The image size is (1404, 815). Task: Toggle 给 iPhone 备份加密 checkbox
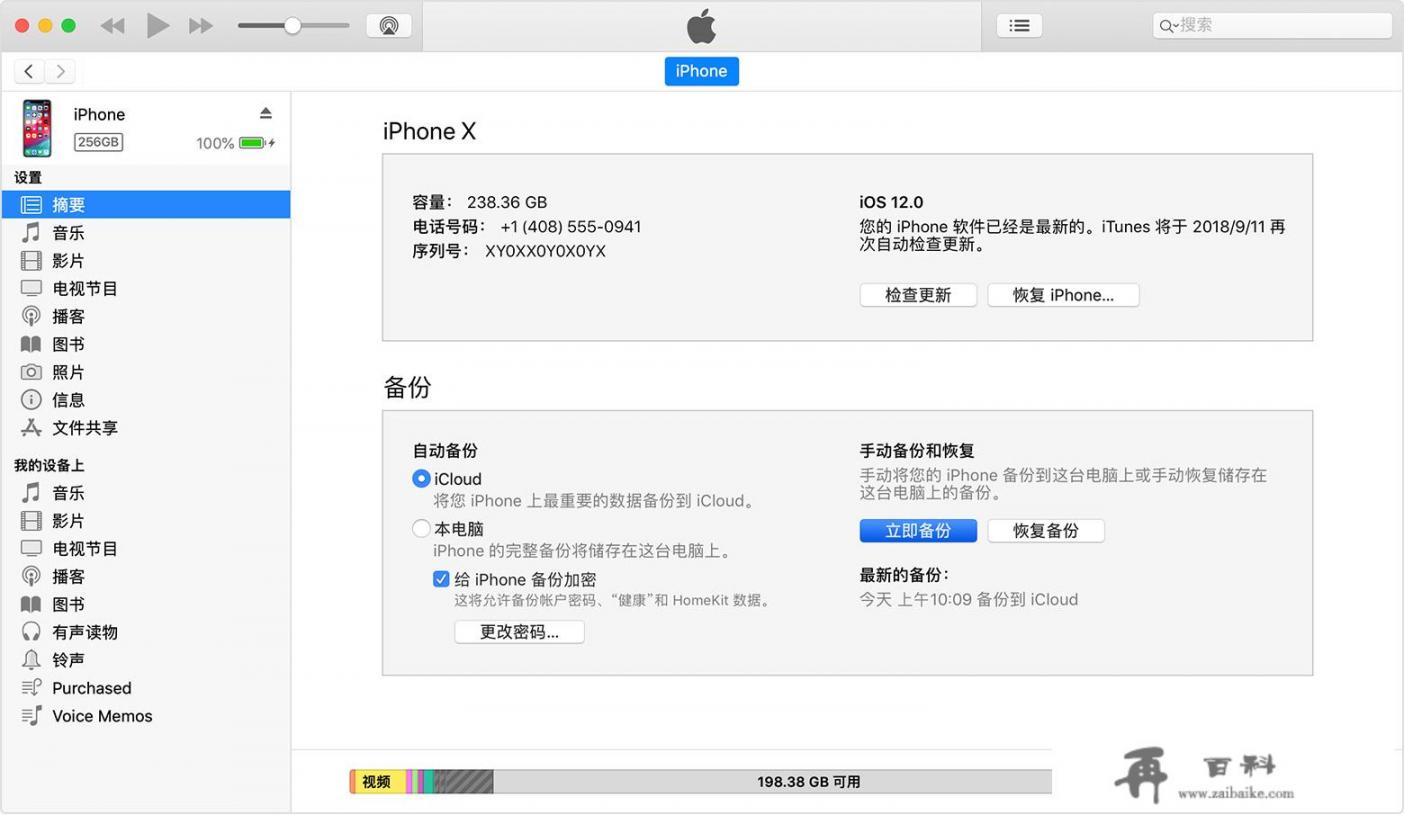441,579
